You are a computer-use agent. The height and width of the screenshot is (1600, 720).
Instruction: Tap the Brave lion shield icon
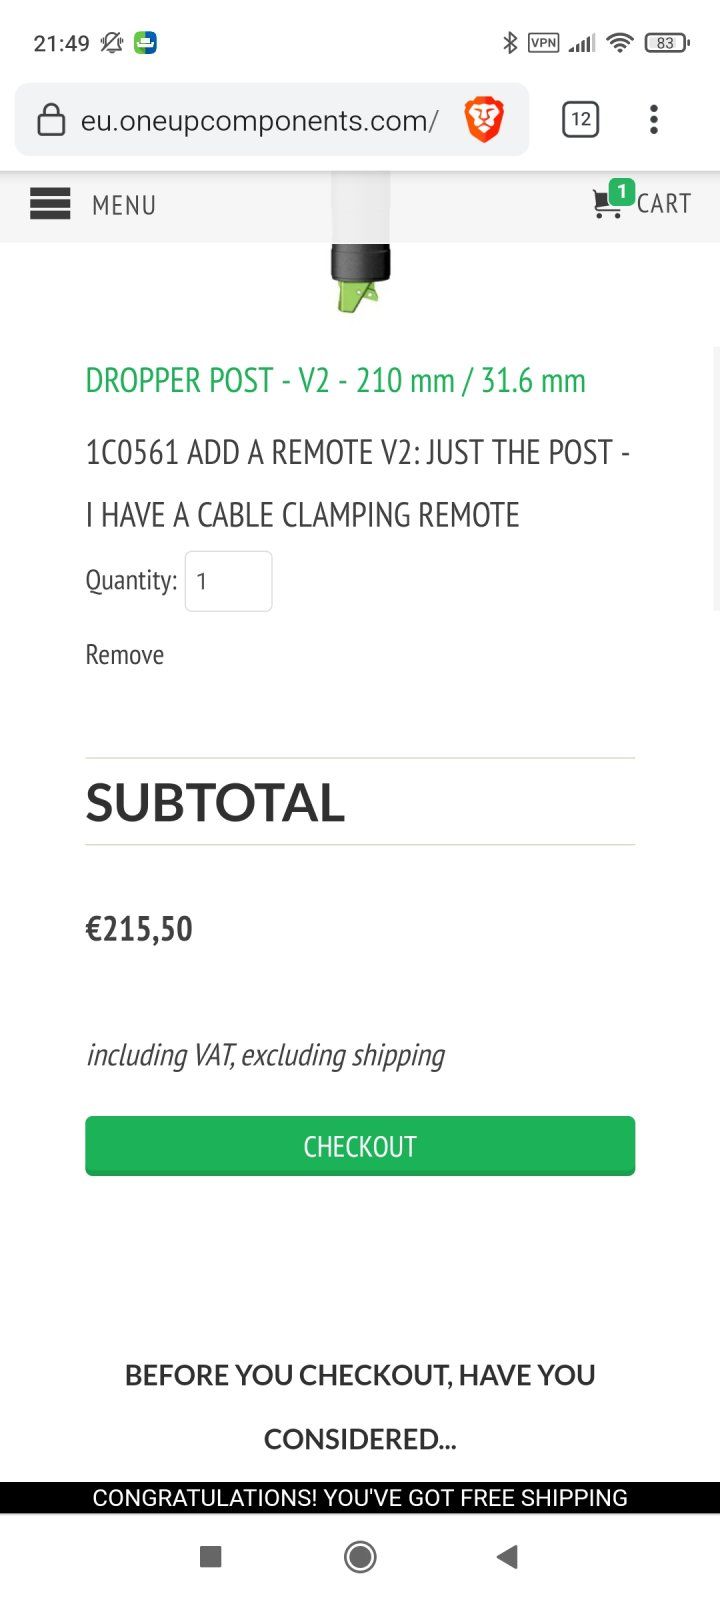(484, 120)
